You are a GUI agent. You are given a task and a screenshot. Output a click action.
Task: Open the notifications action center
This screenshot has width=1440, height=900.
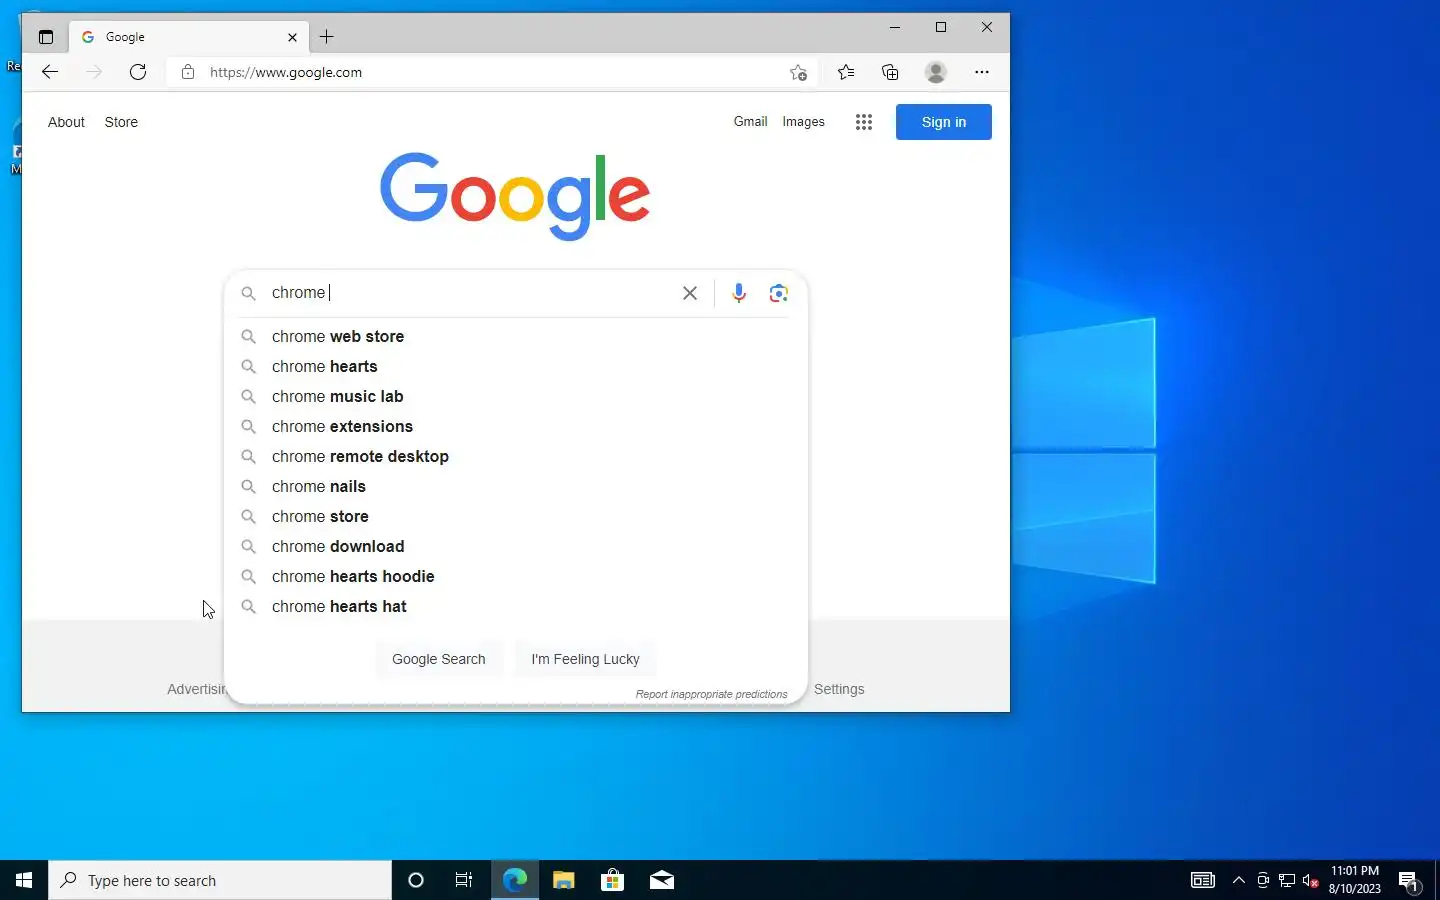(1409, 881)
